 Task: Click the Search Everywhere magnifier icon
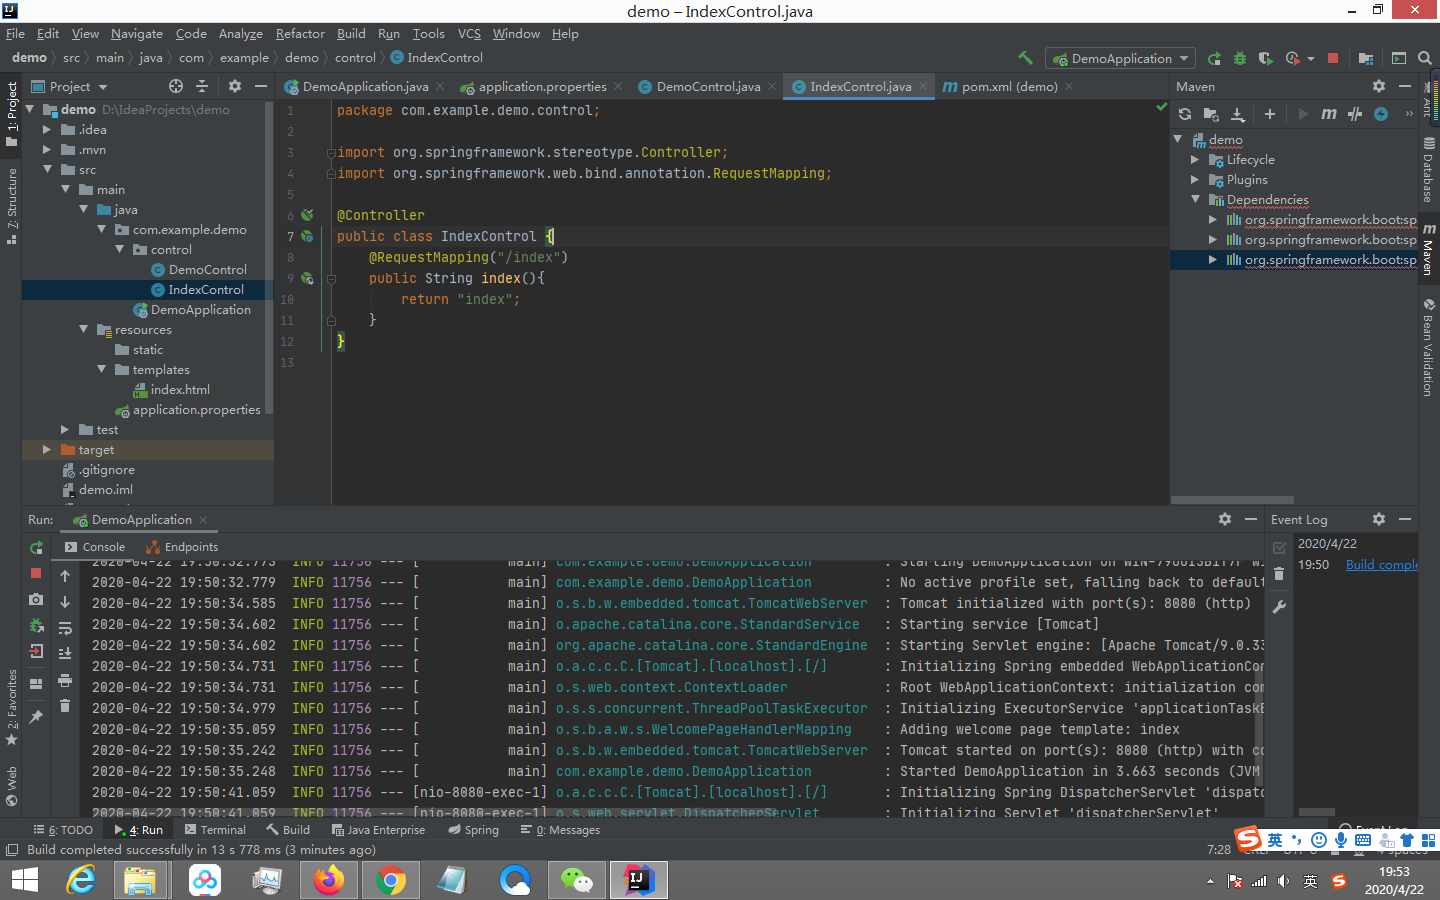point(1425,58)
